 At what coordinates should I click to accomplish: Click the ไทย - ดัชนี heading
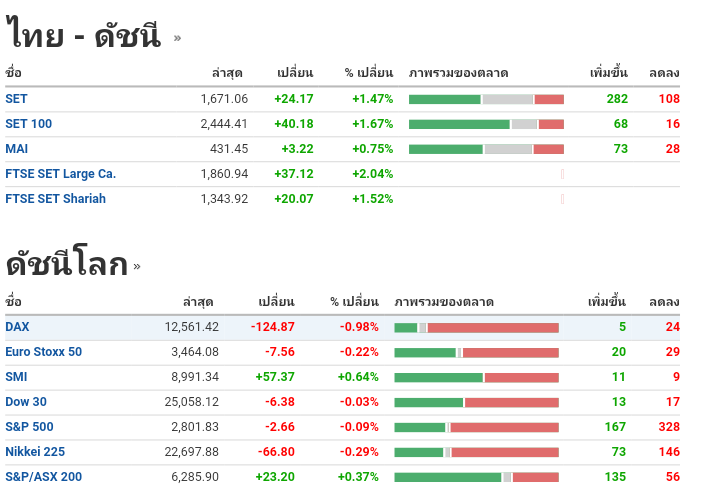coord(83,37)
